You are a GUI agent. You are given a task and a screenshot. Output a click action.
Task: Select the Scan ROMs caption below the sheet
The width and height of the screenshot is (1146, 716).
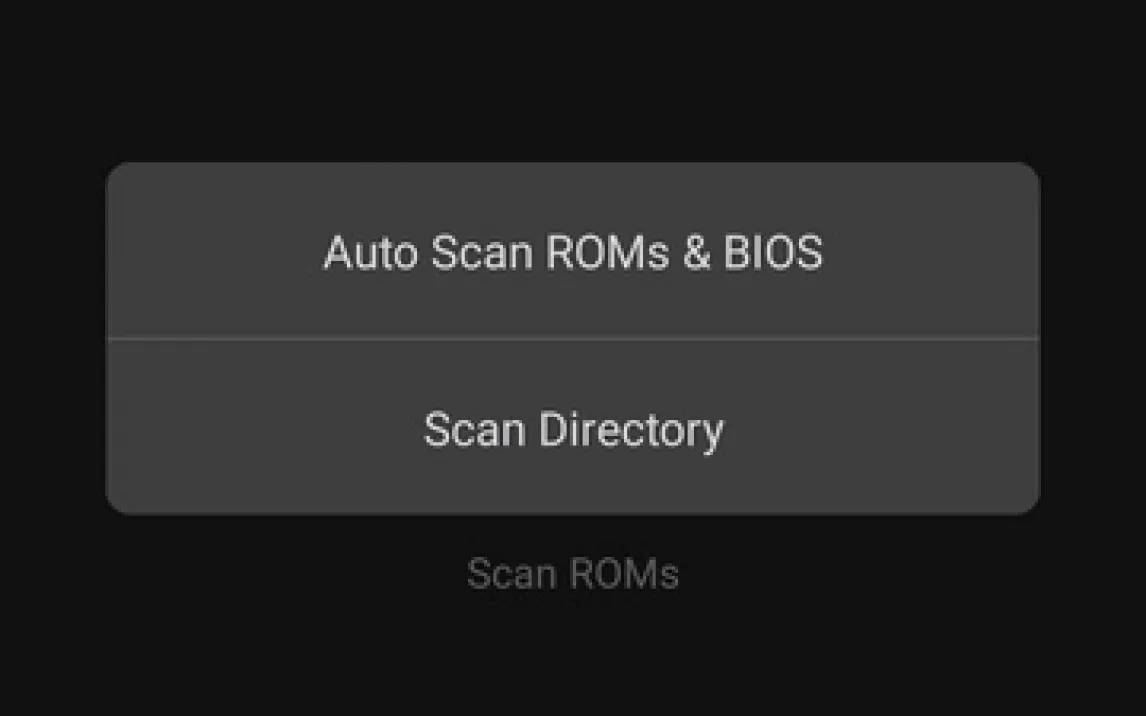click(573, 574)
